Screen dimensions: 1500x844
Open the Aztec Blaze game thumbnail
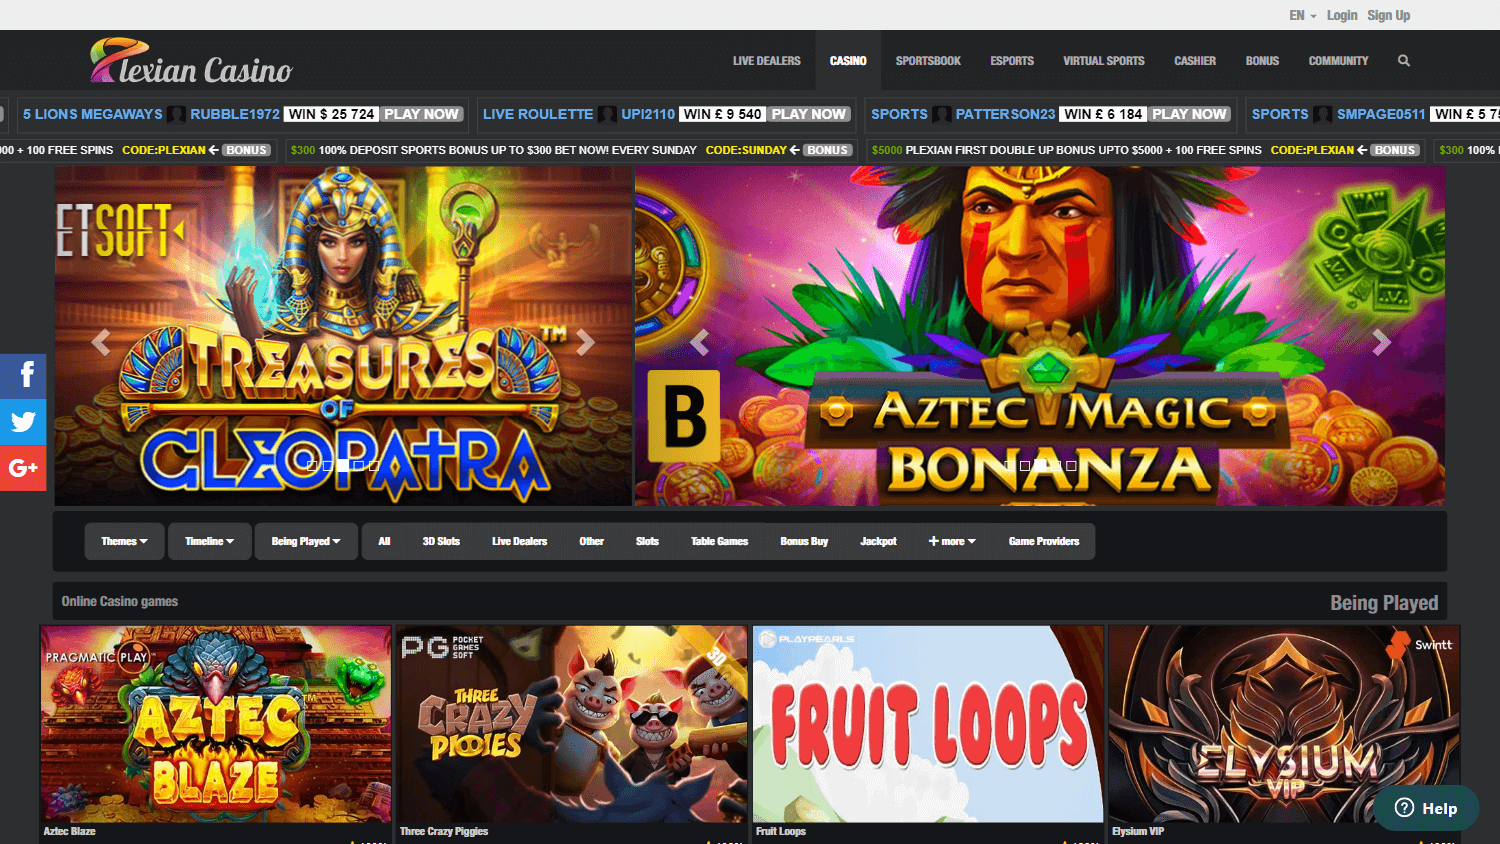point(216,724)
